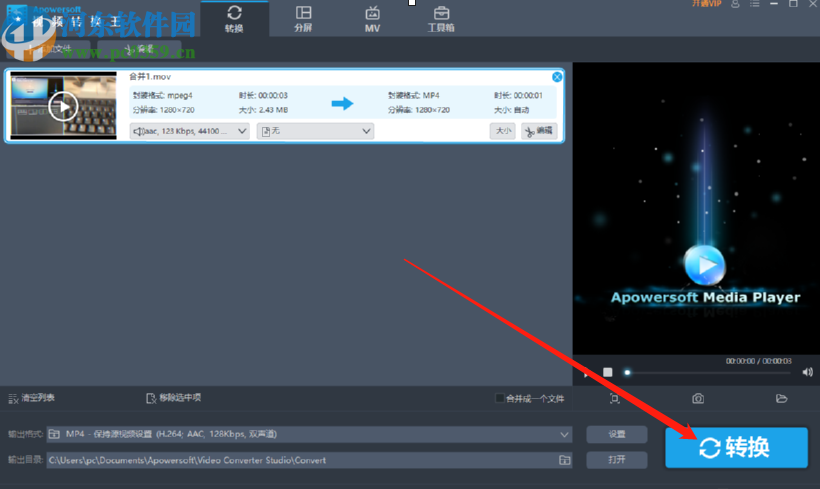Open the MV tab
Image resolution: width=820 pixels, height=489 pixels.
[372, 19]
